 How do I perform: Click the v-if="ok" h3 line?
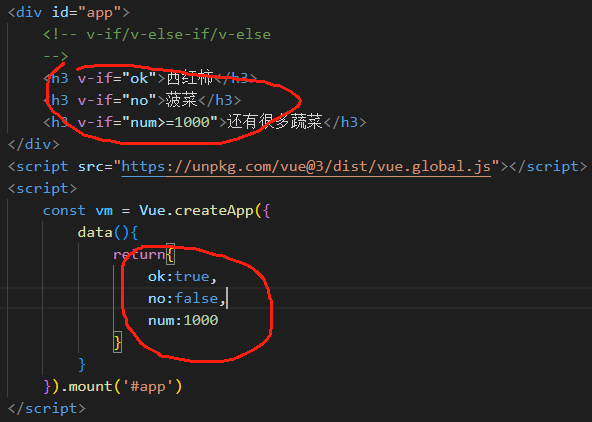pos(150,78)
